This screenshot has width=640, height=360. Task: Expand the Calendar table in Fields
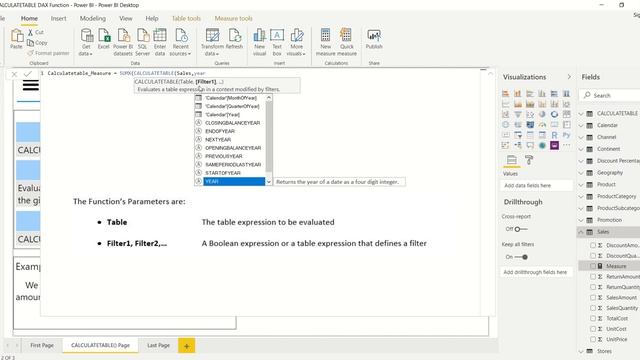581,125
